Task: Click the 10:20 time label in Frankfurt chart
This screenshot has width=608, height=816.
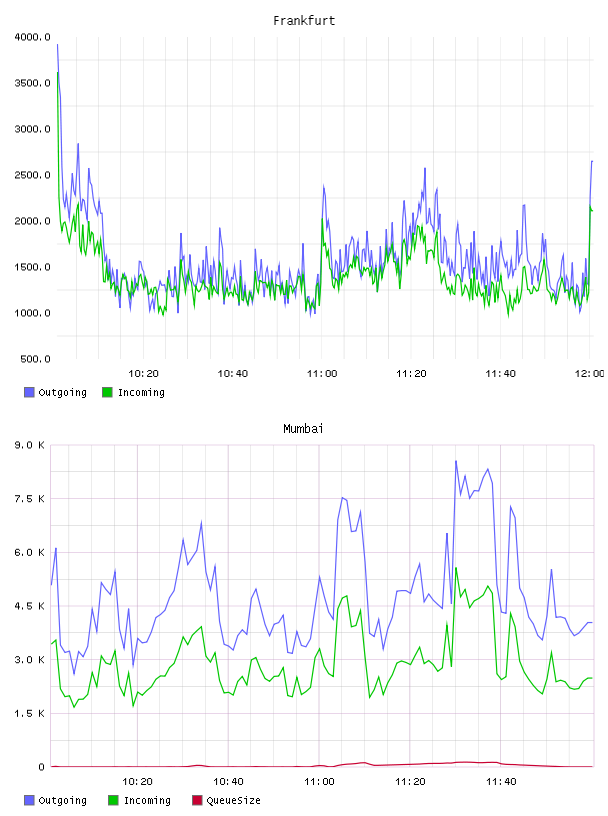Action: coord(143,374)
